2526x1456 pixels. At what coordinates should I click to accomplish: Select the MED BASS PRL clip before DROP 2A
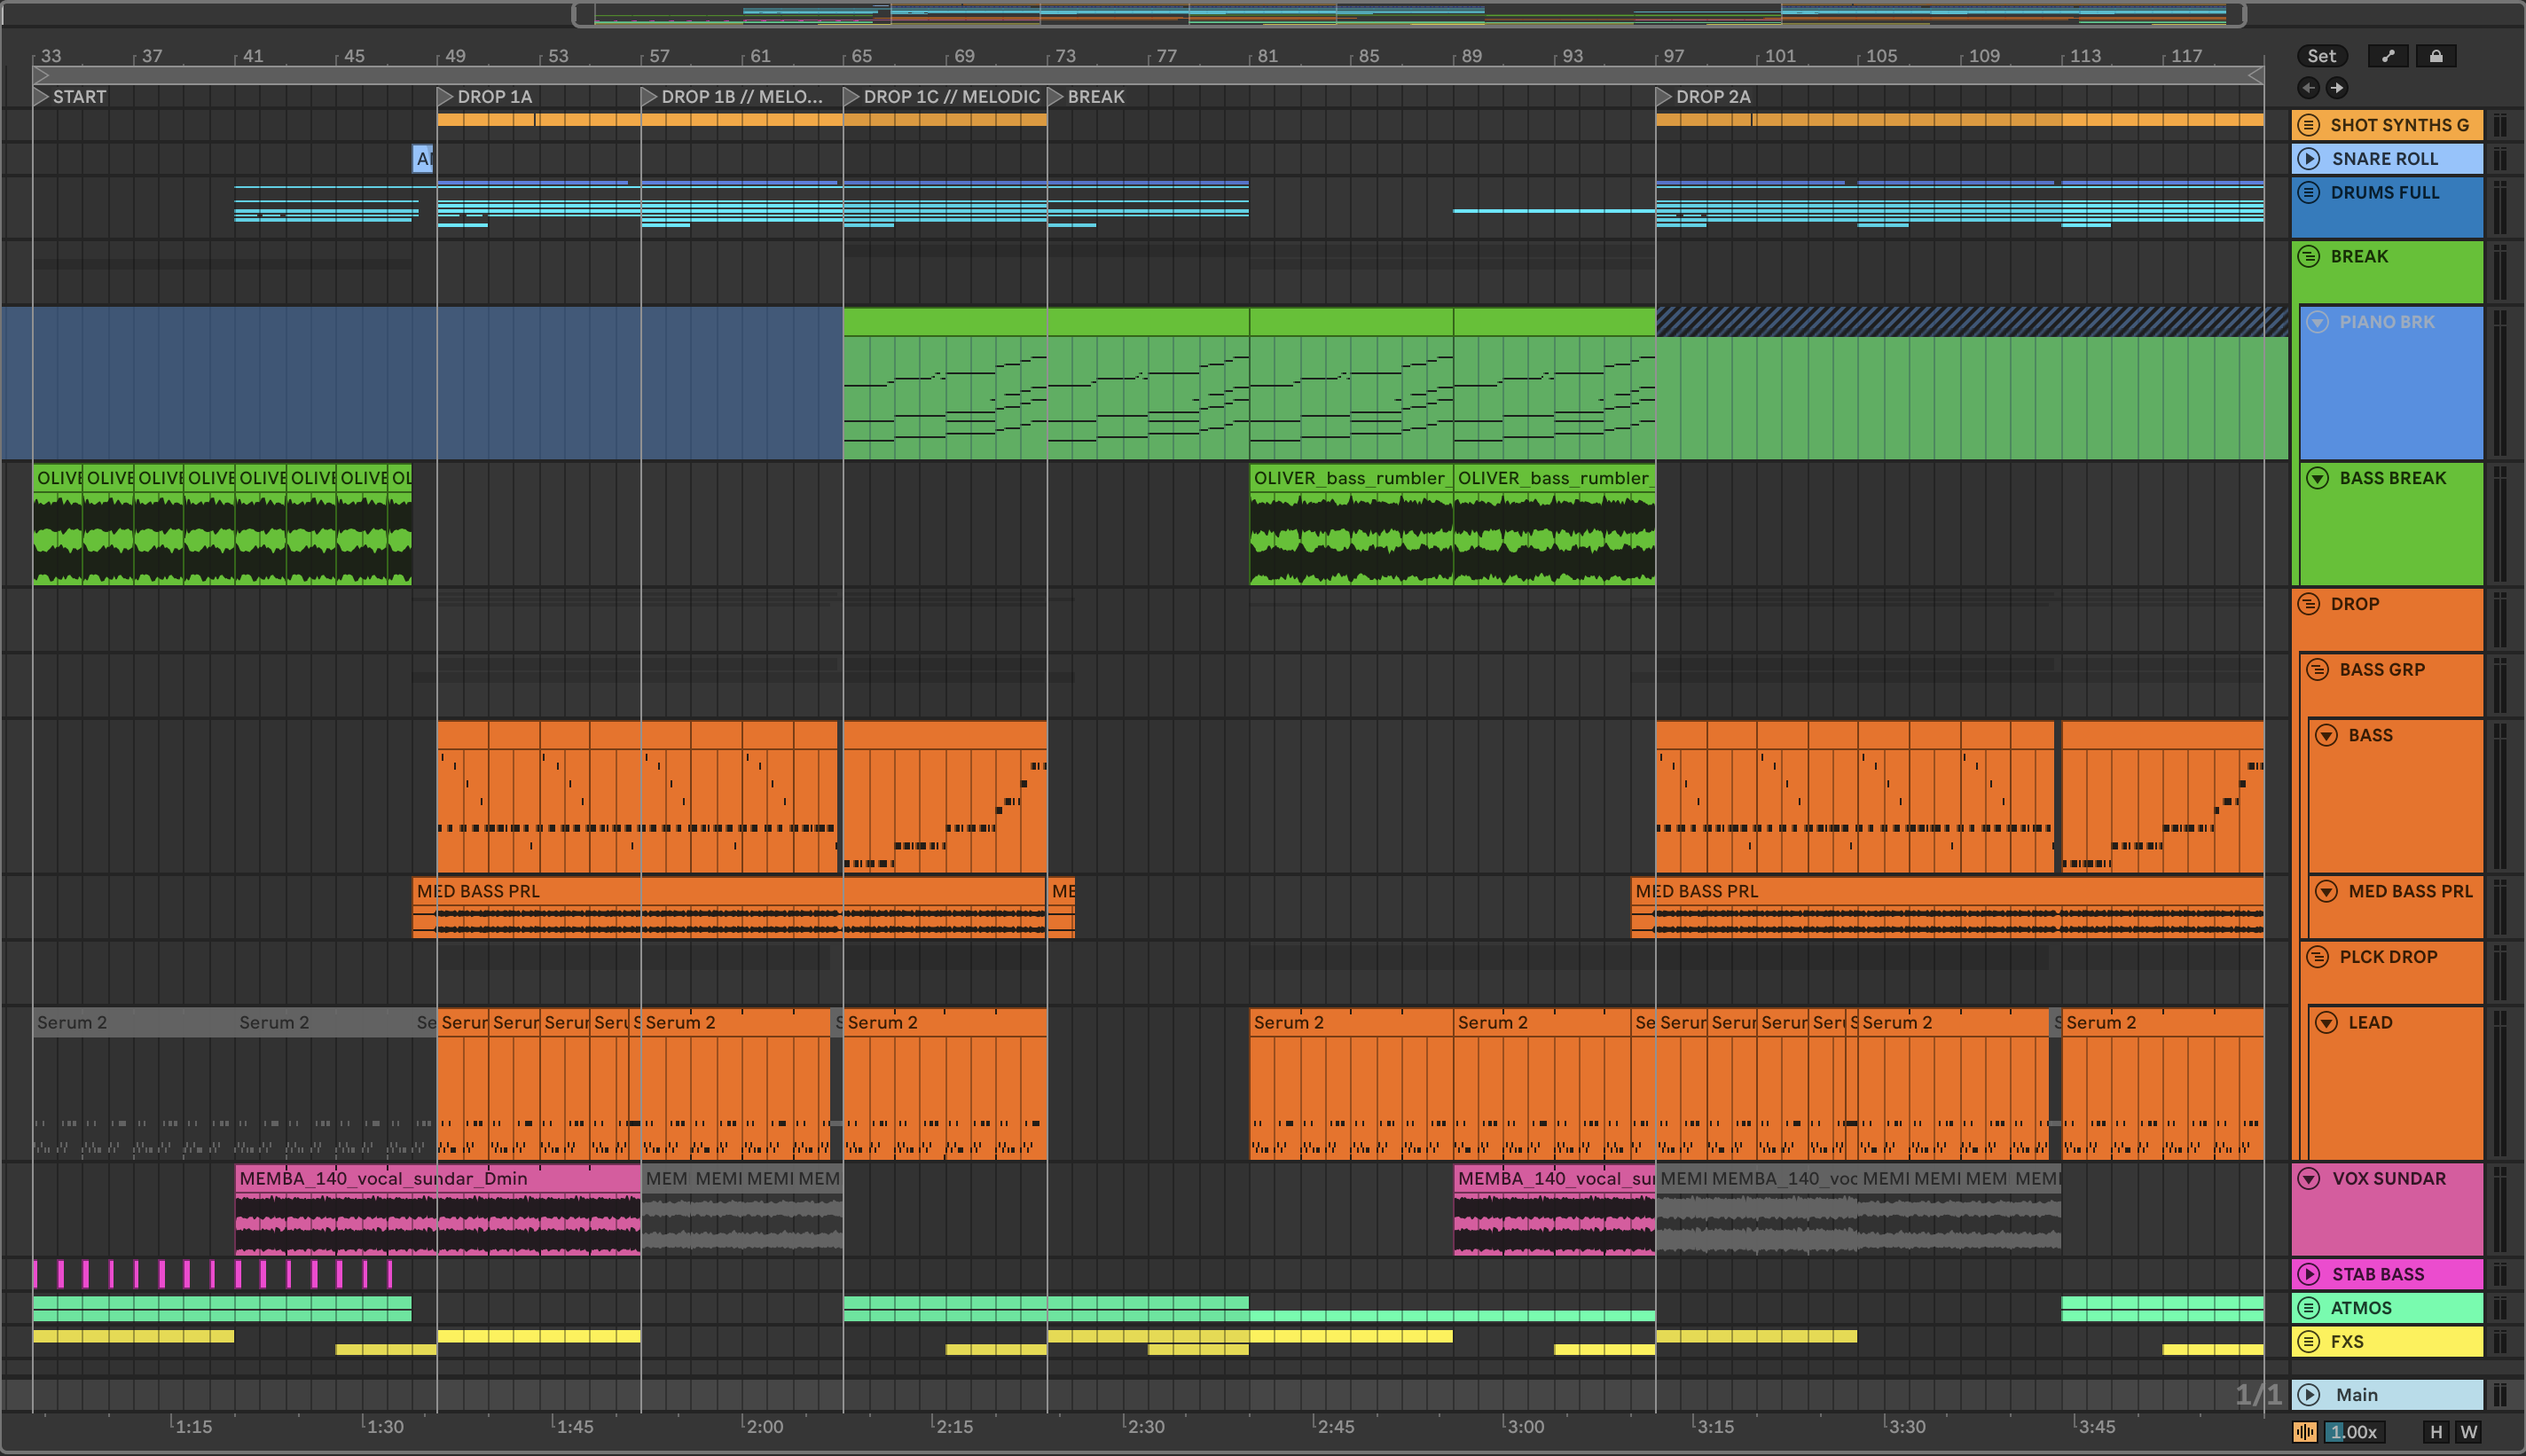1947,907
